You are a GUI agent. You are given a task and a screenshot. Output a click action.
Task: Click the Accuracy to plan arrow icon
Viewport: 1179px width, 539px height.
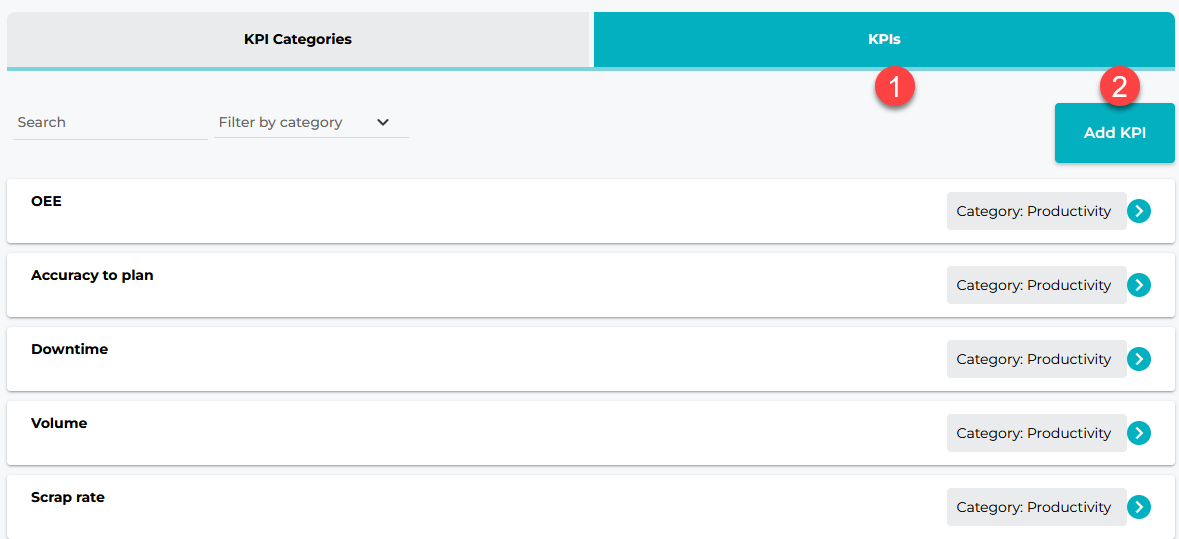click(x=1139, y=285)
